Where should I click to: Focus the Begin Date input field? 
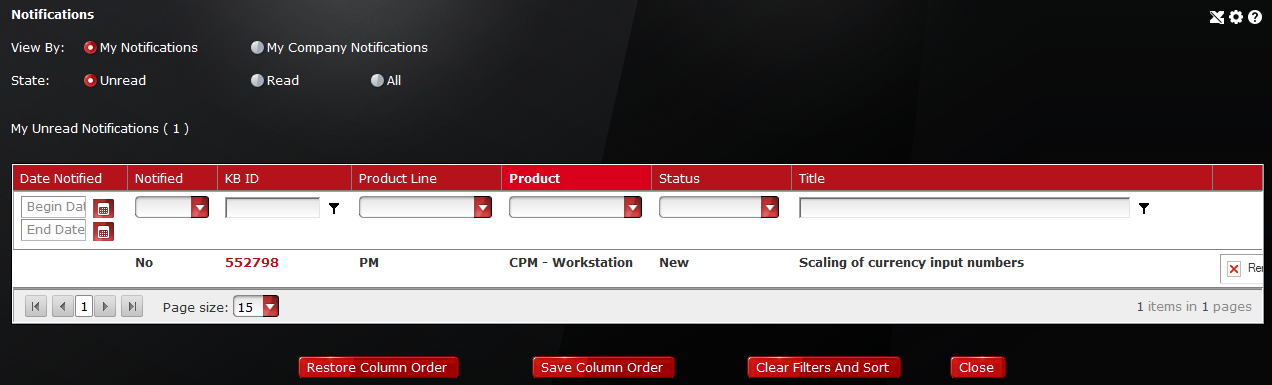click(55, 207)
